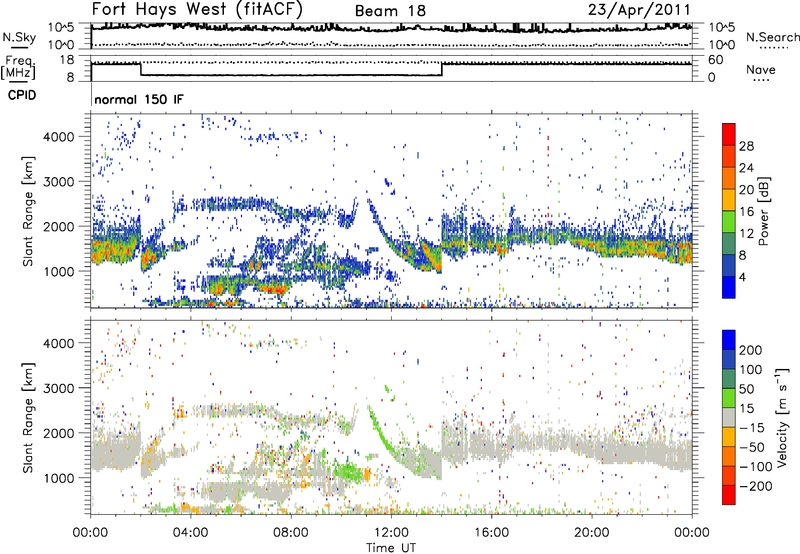Click '3000' on the Power panel range axis
The height and width of the screenshot is (554, 800).
tap(58, 182)
